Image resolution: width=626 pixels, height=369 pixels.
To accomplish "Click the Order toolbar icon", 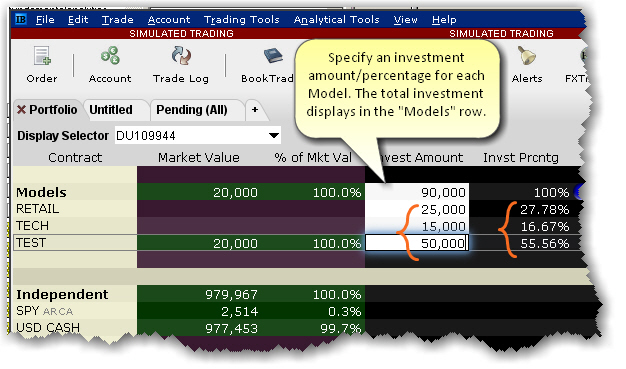I will tap(42, 56).
